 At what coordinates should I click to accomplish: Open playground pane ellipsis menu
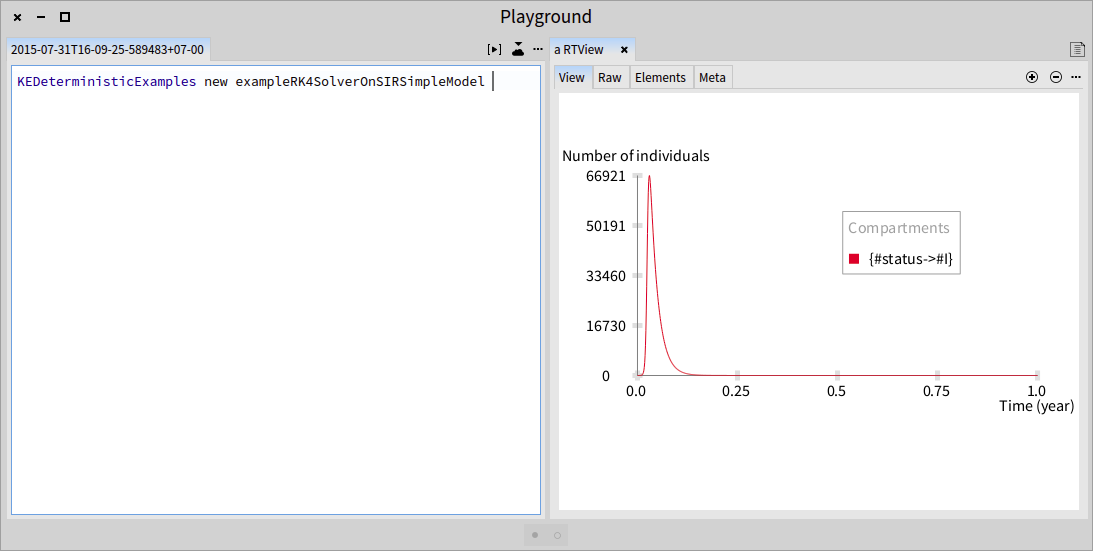point(538,50)
